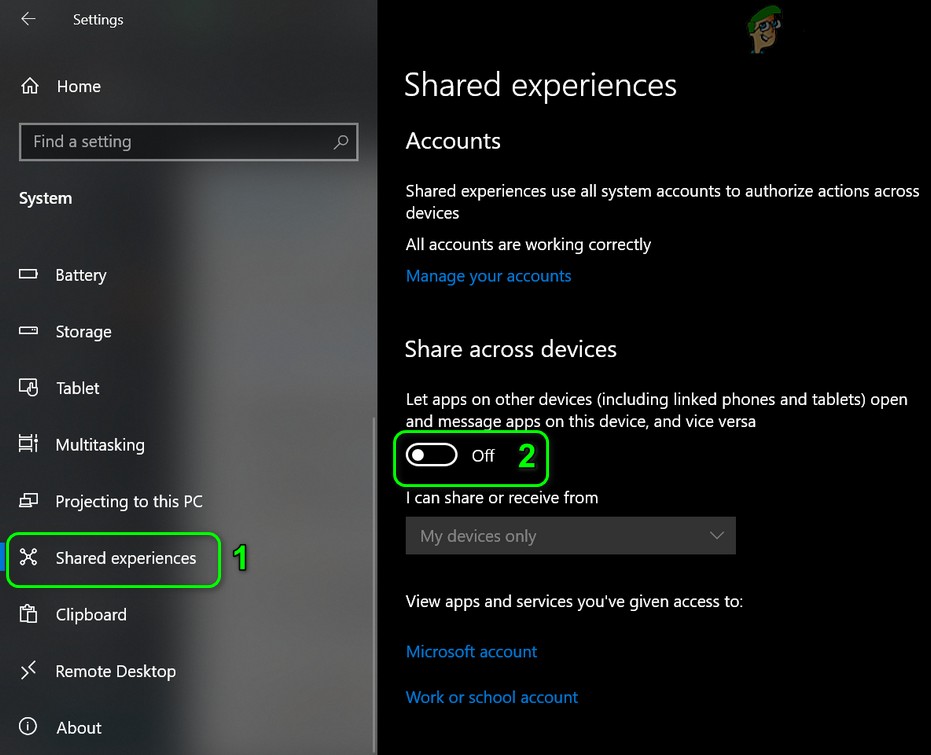The height and width of the screenshot is (755, 931).
Task: Click the search magnifier icon
Action: 341,142
